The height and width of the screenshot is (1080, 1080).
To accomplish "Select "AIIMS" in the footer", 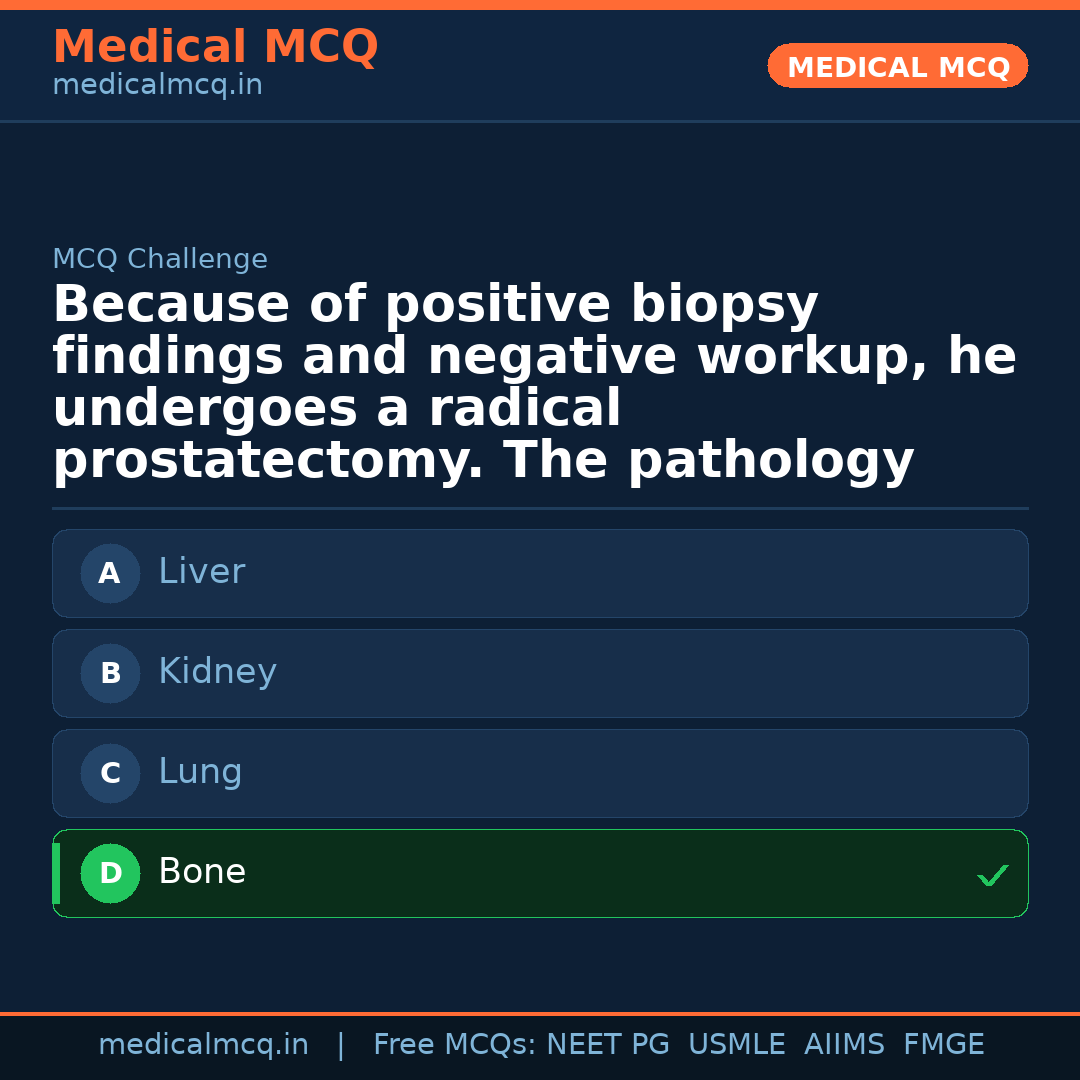I will click(844, 1045).
